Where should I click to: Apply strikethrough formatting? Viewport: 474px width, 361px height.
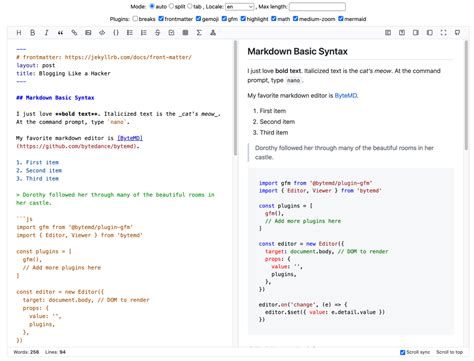(157, 33)
